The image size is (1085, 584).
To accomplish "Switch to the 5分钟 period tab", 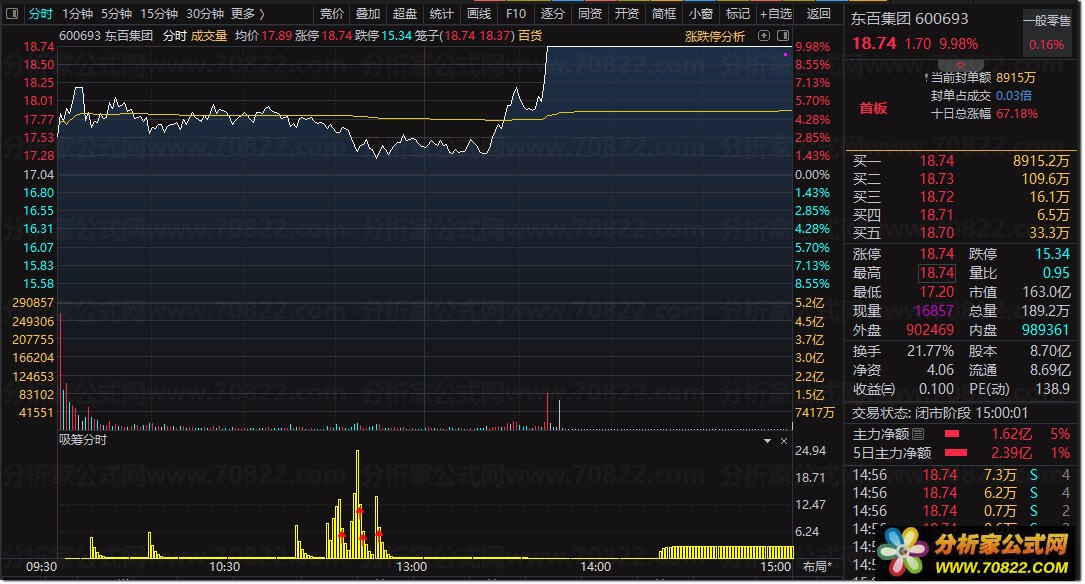I will coord(116,14).
